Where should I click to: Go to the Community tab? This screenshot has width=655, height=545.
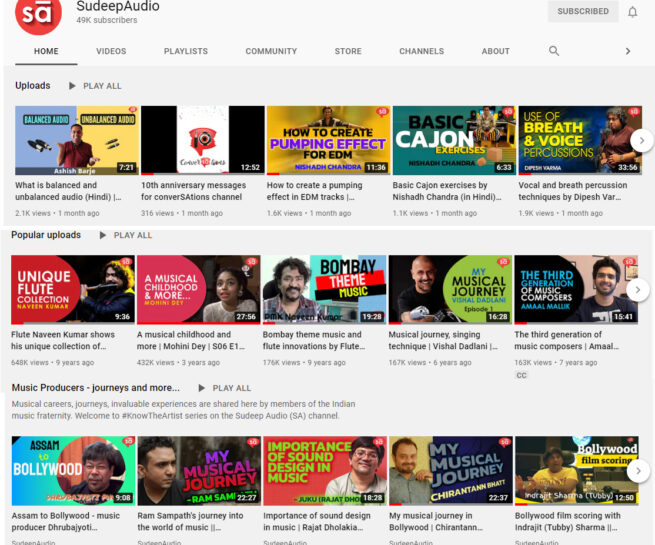271,51
